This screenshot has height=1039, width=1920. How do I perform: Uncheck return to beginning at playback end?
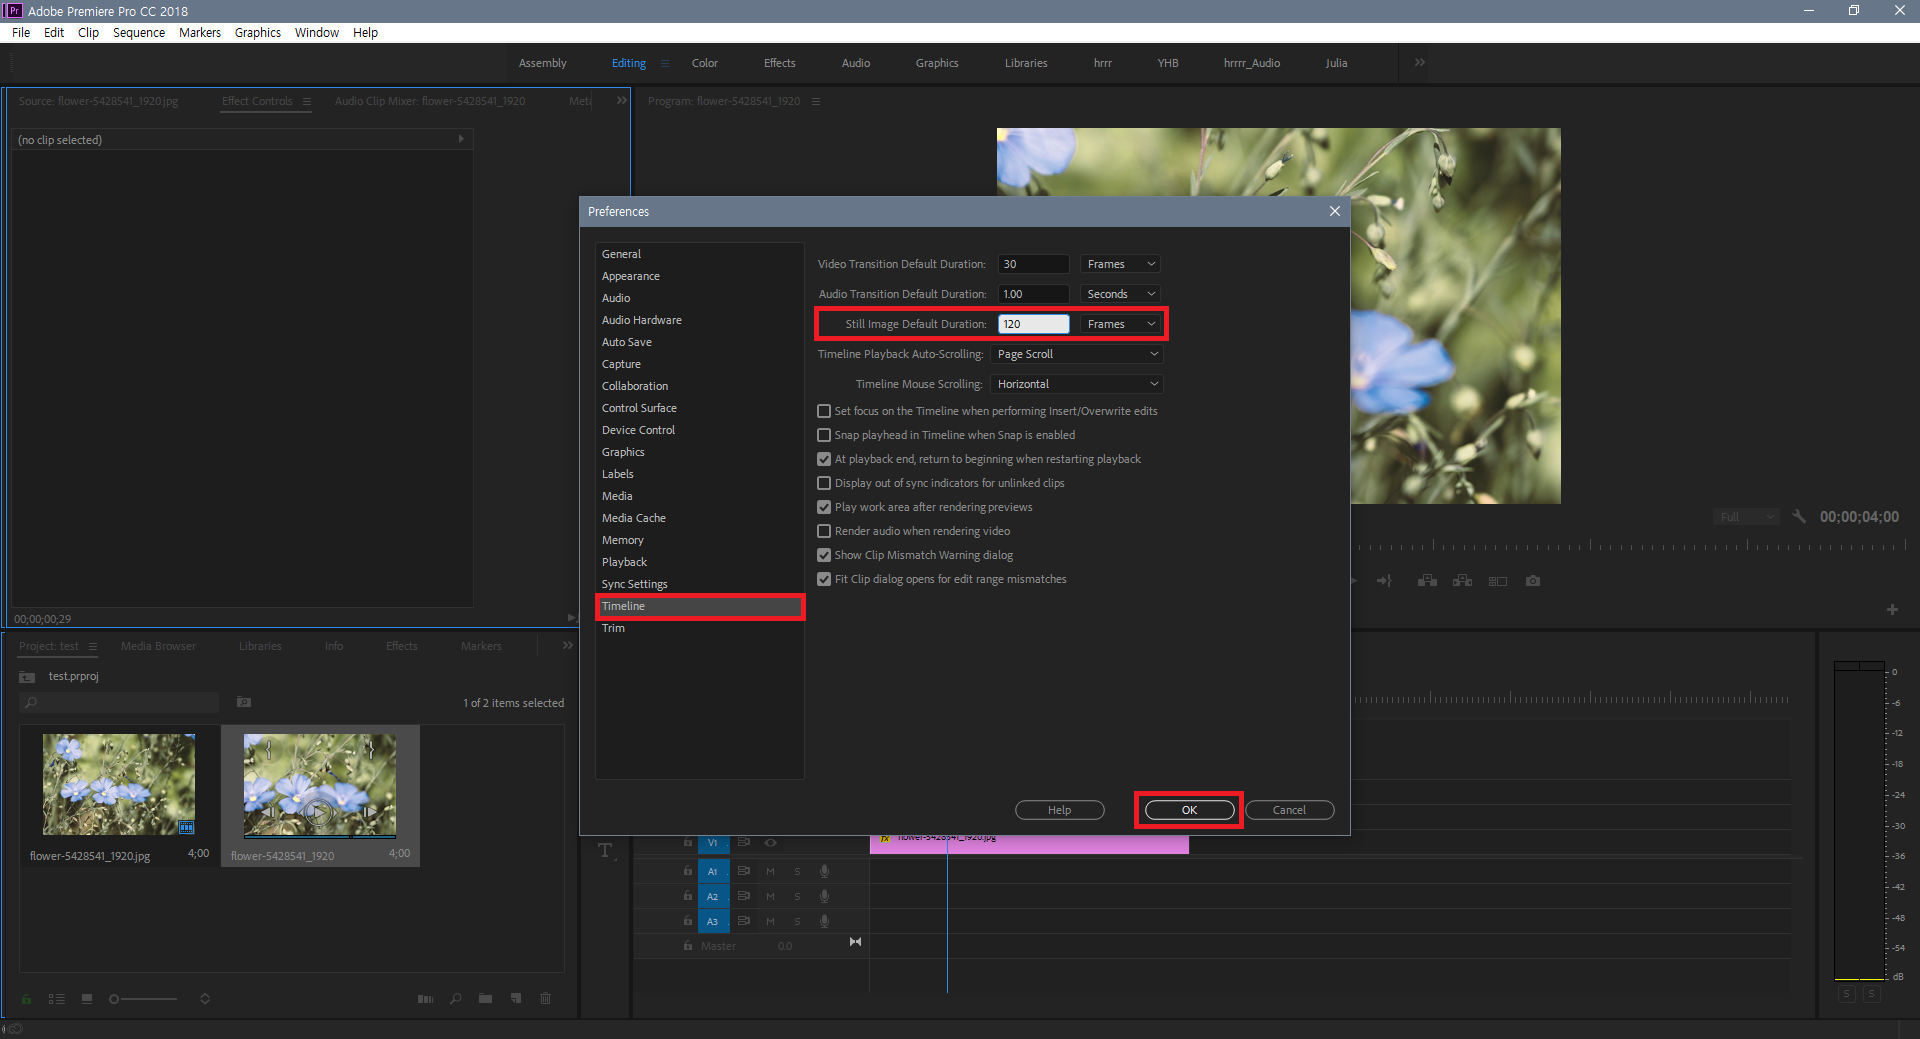pyautogui.click(x=824, y=459)
